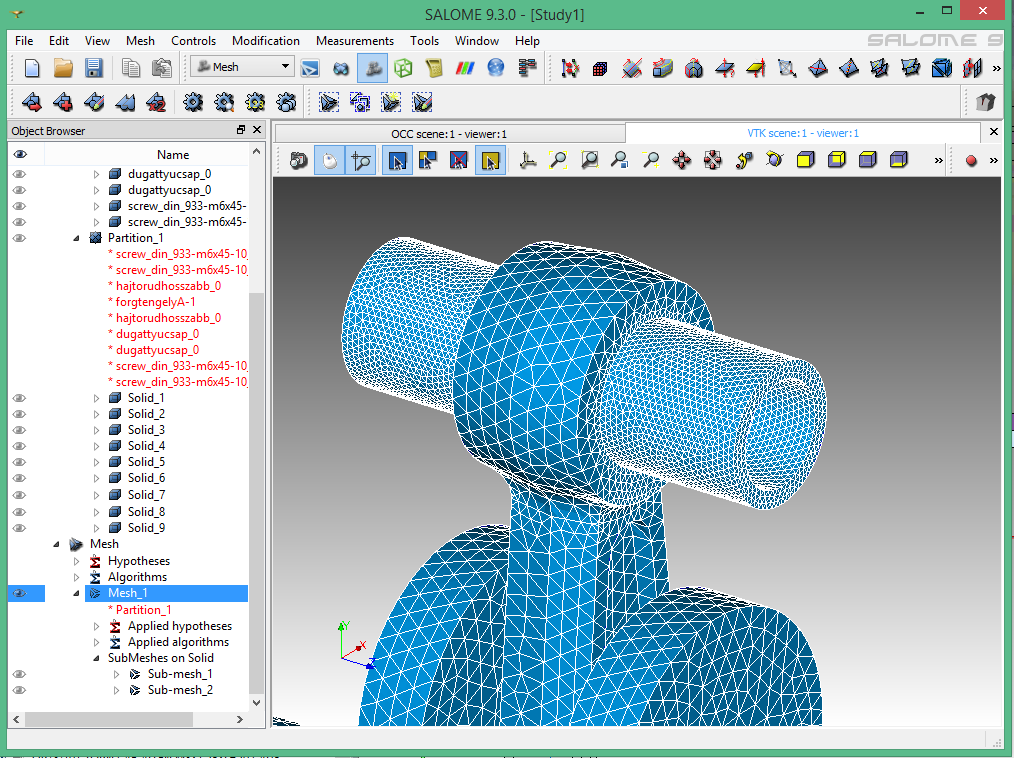Screen dimensions: 1014x758
Task: Click the Compute mesh icon
Action: coord(193,102)
